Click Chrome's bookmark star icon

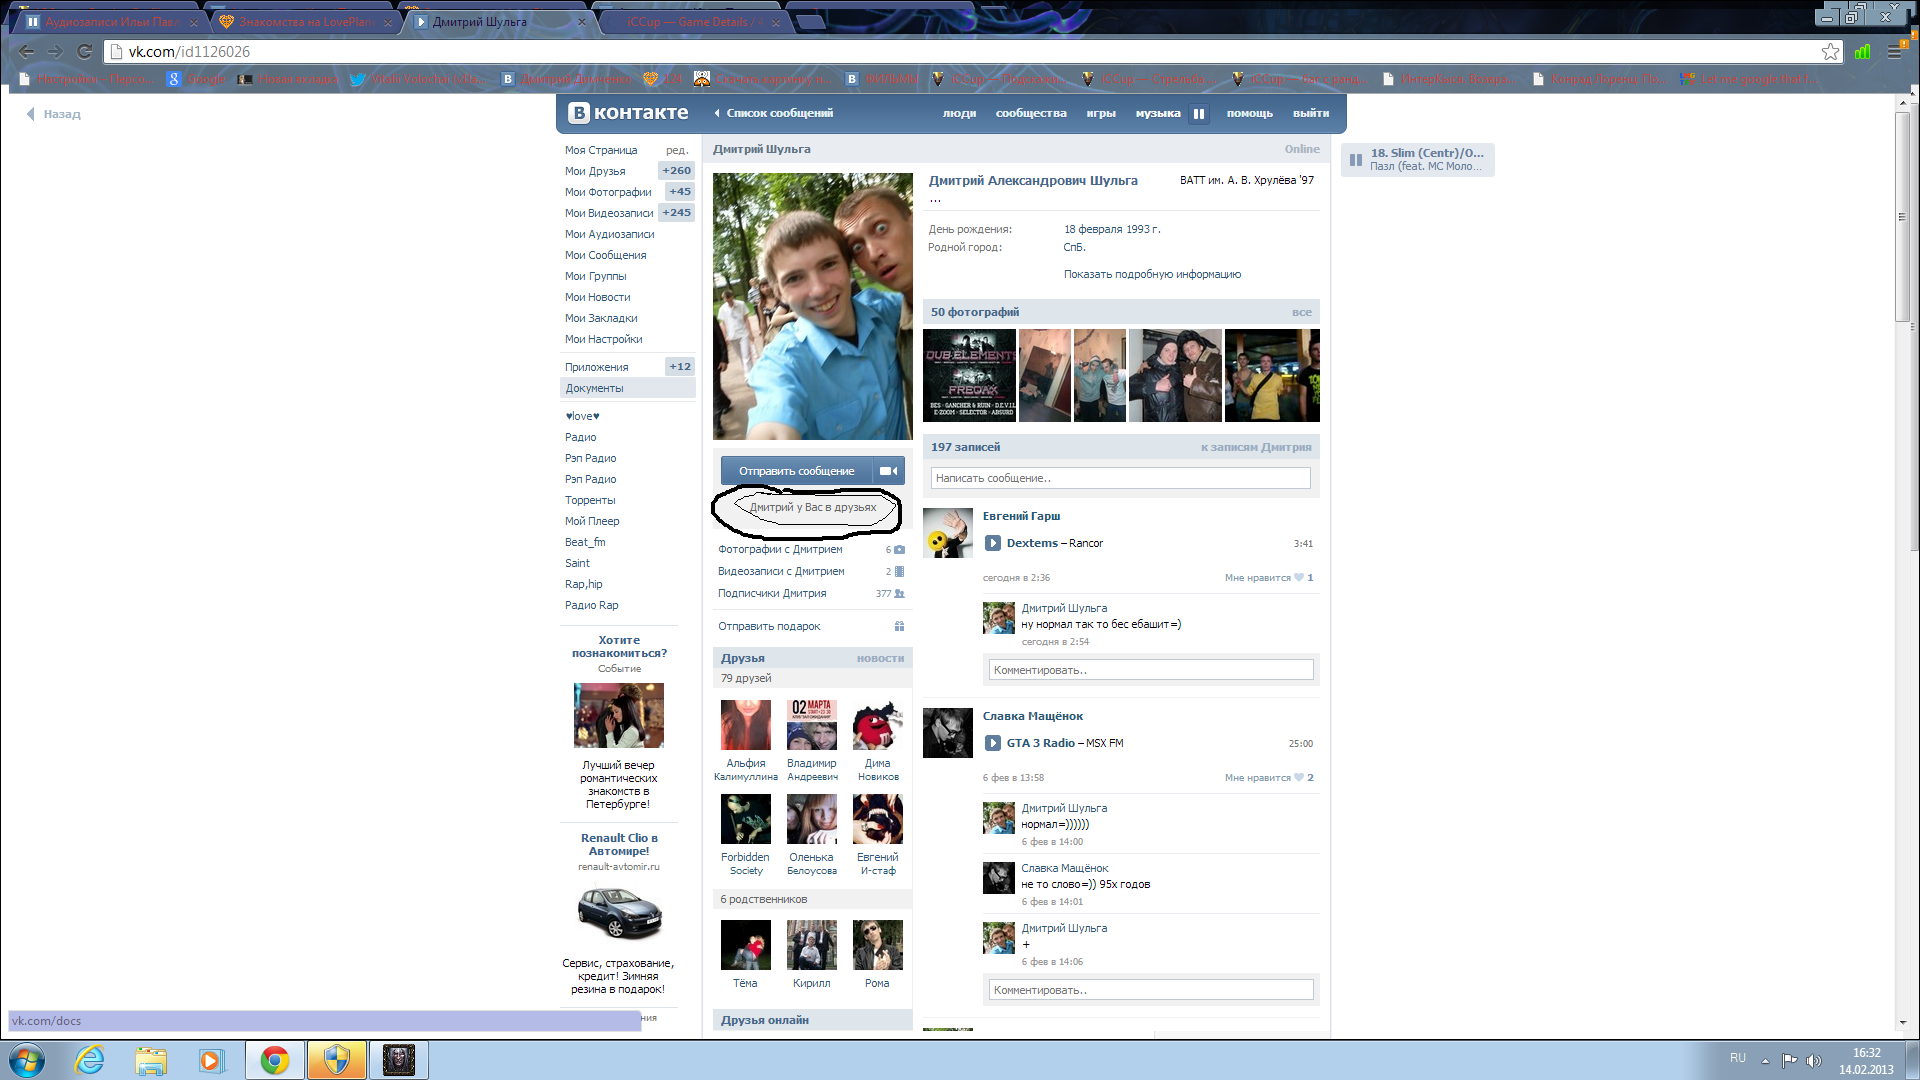(1830, 52)
